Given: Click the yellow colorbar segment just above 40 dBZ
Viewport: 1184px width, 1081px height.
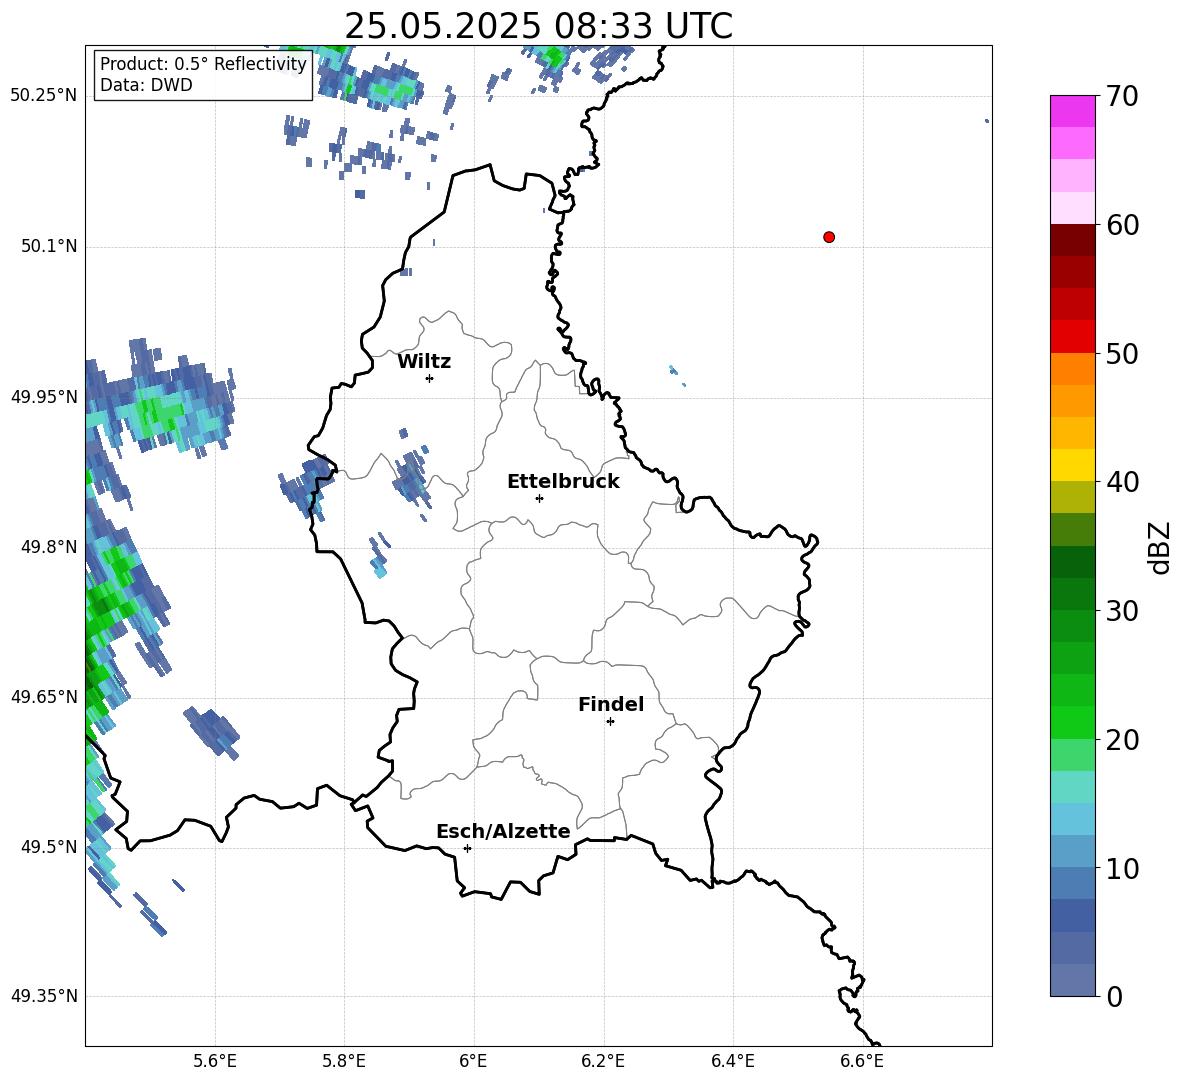Looking at the screenshot, I should coord(1073,465).
